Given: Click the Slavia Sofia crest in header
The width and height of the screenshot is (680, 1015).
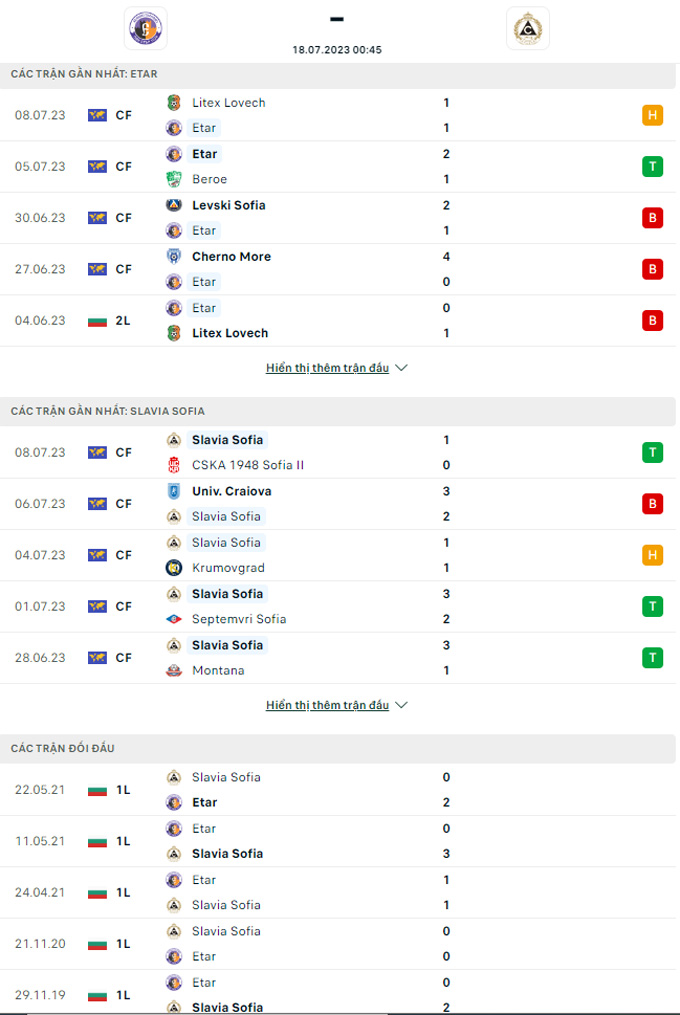Looking at the screenshot, I should (527, 28).
